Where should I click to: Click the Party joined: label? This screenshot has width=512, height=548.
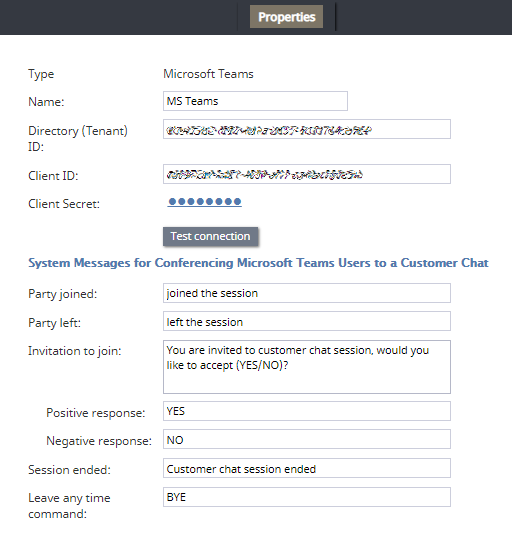click(x=63, y=294)
